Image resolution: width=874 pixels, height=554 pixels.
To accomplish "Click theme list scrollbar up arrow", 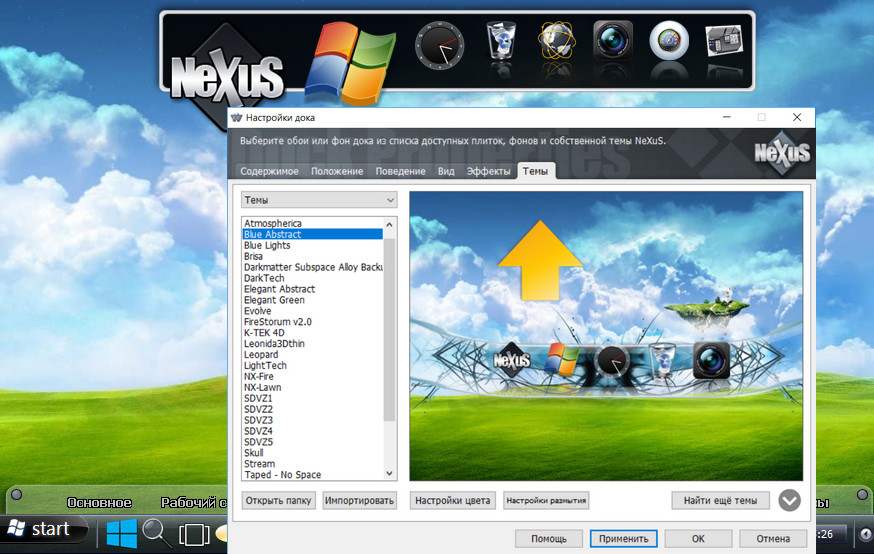I will (390, 224).
